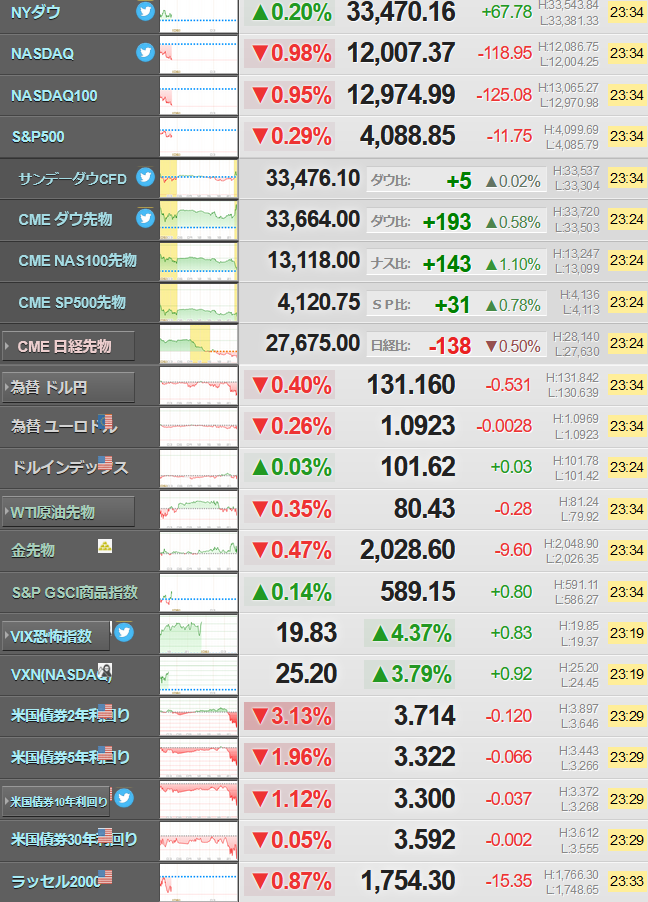Click the US flag on 米国債券2年利回り
648x902 pixels.
point(105,711)
